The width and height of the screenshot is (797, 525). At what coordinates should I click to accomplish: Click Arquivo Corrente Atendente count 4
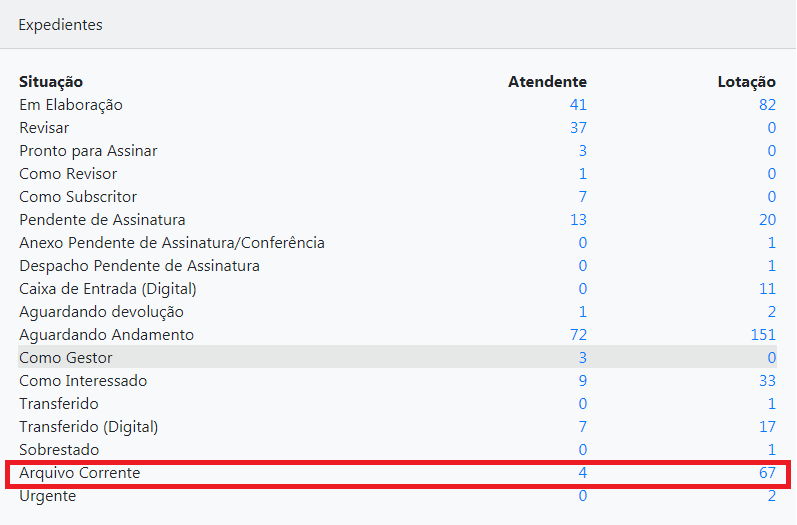[x=583, y=473]
